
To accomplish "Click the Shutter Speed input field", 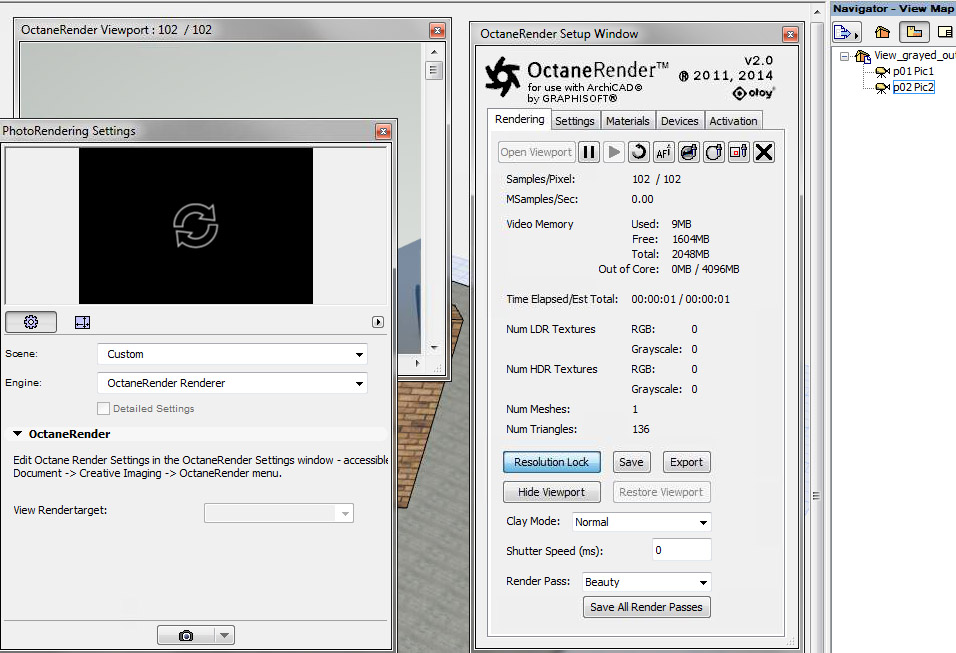I will [x=681, y=550].
